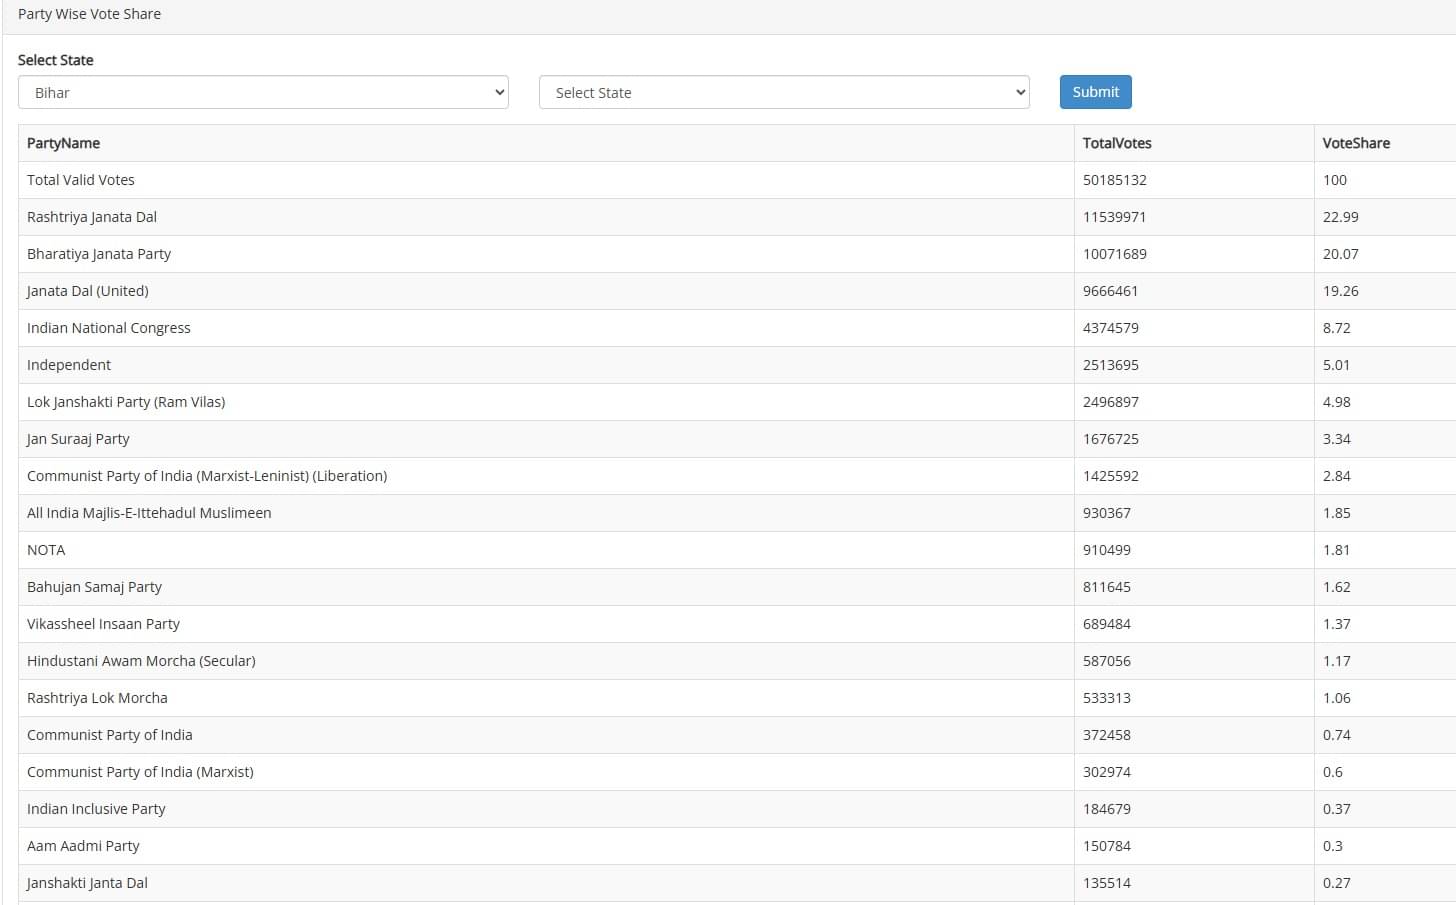The image size is (1456, 905).
Task: Select the Indian National Congress cell
Action: (109, 328)
